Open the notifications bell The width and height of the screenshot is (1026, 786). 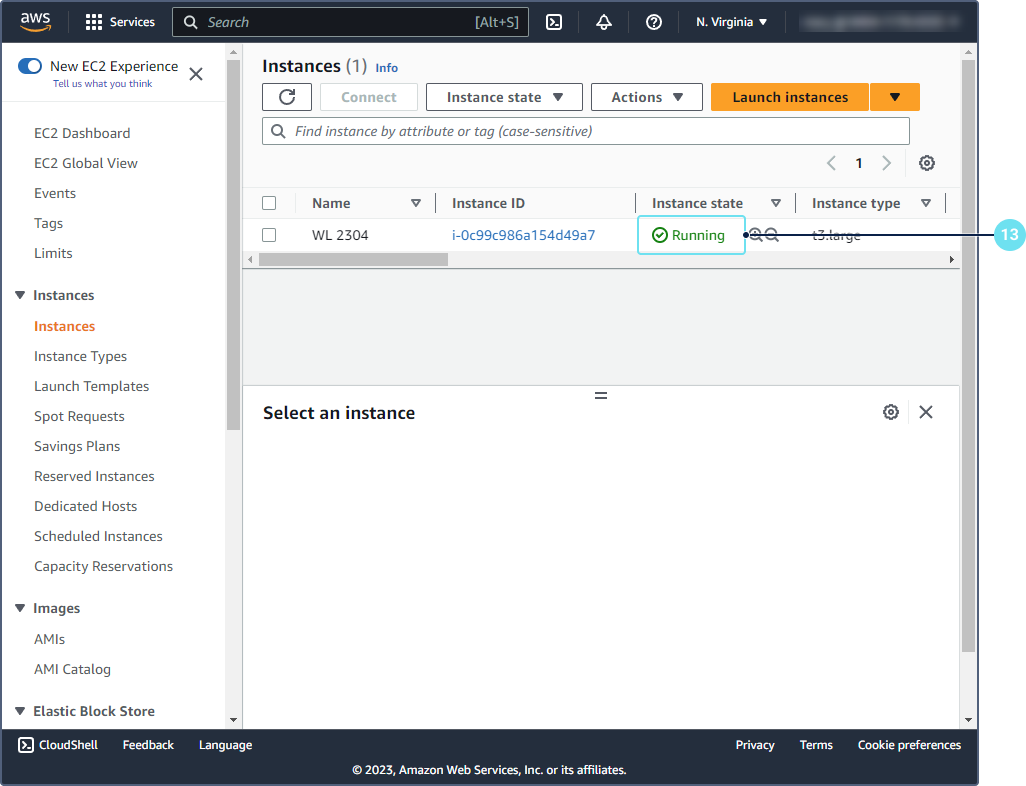click(604, 22)
